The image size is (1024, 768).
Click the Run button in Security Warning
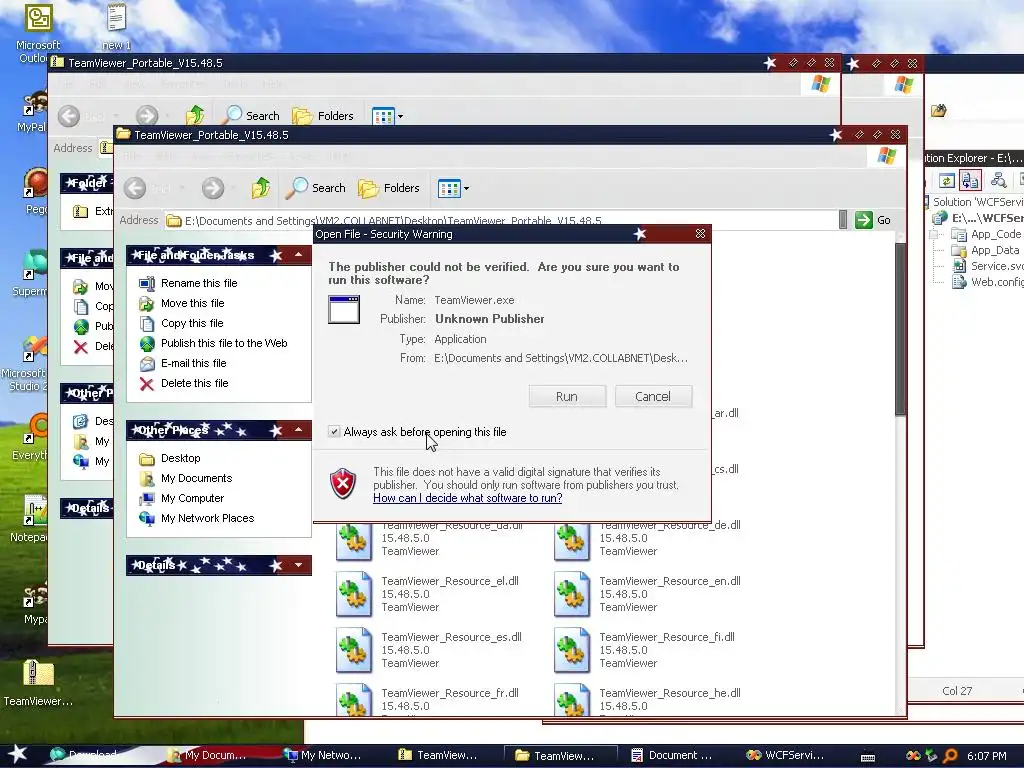[567, 396]
